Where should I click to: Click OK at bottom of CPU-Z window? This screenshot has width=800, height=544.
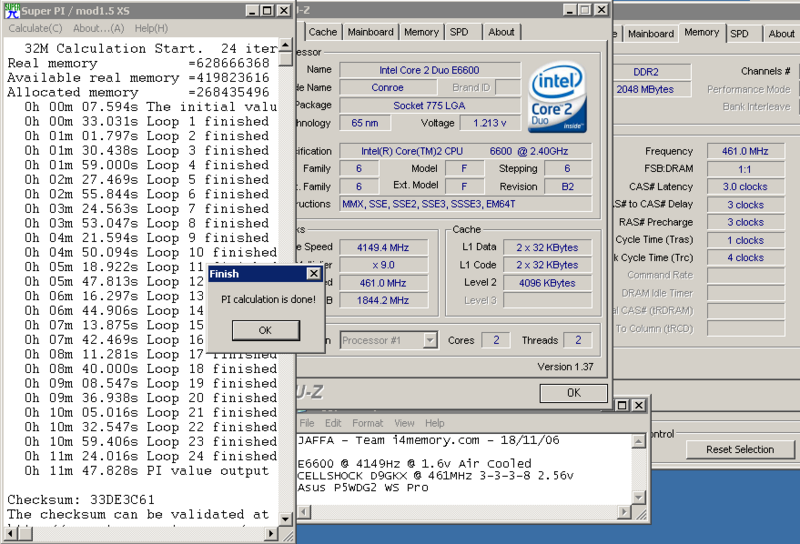tap(573, 393)
